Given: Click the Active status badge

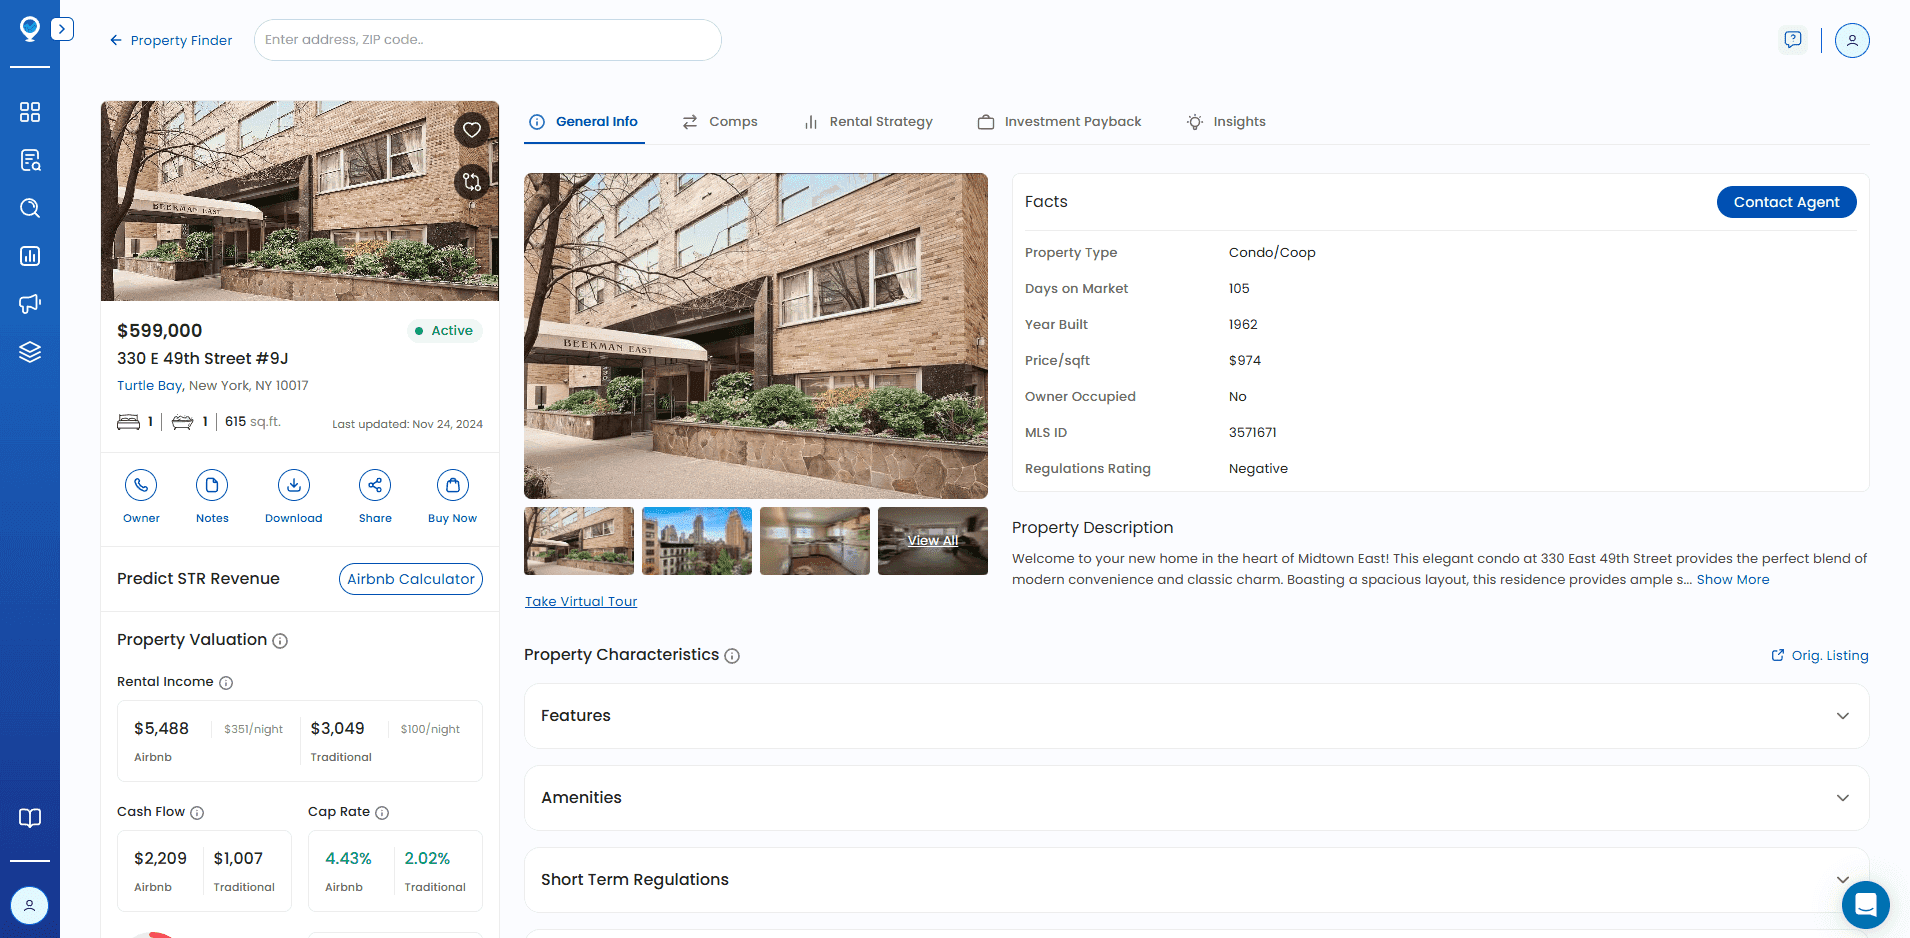Looking at the screenshot, I should tap(445, 331).
